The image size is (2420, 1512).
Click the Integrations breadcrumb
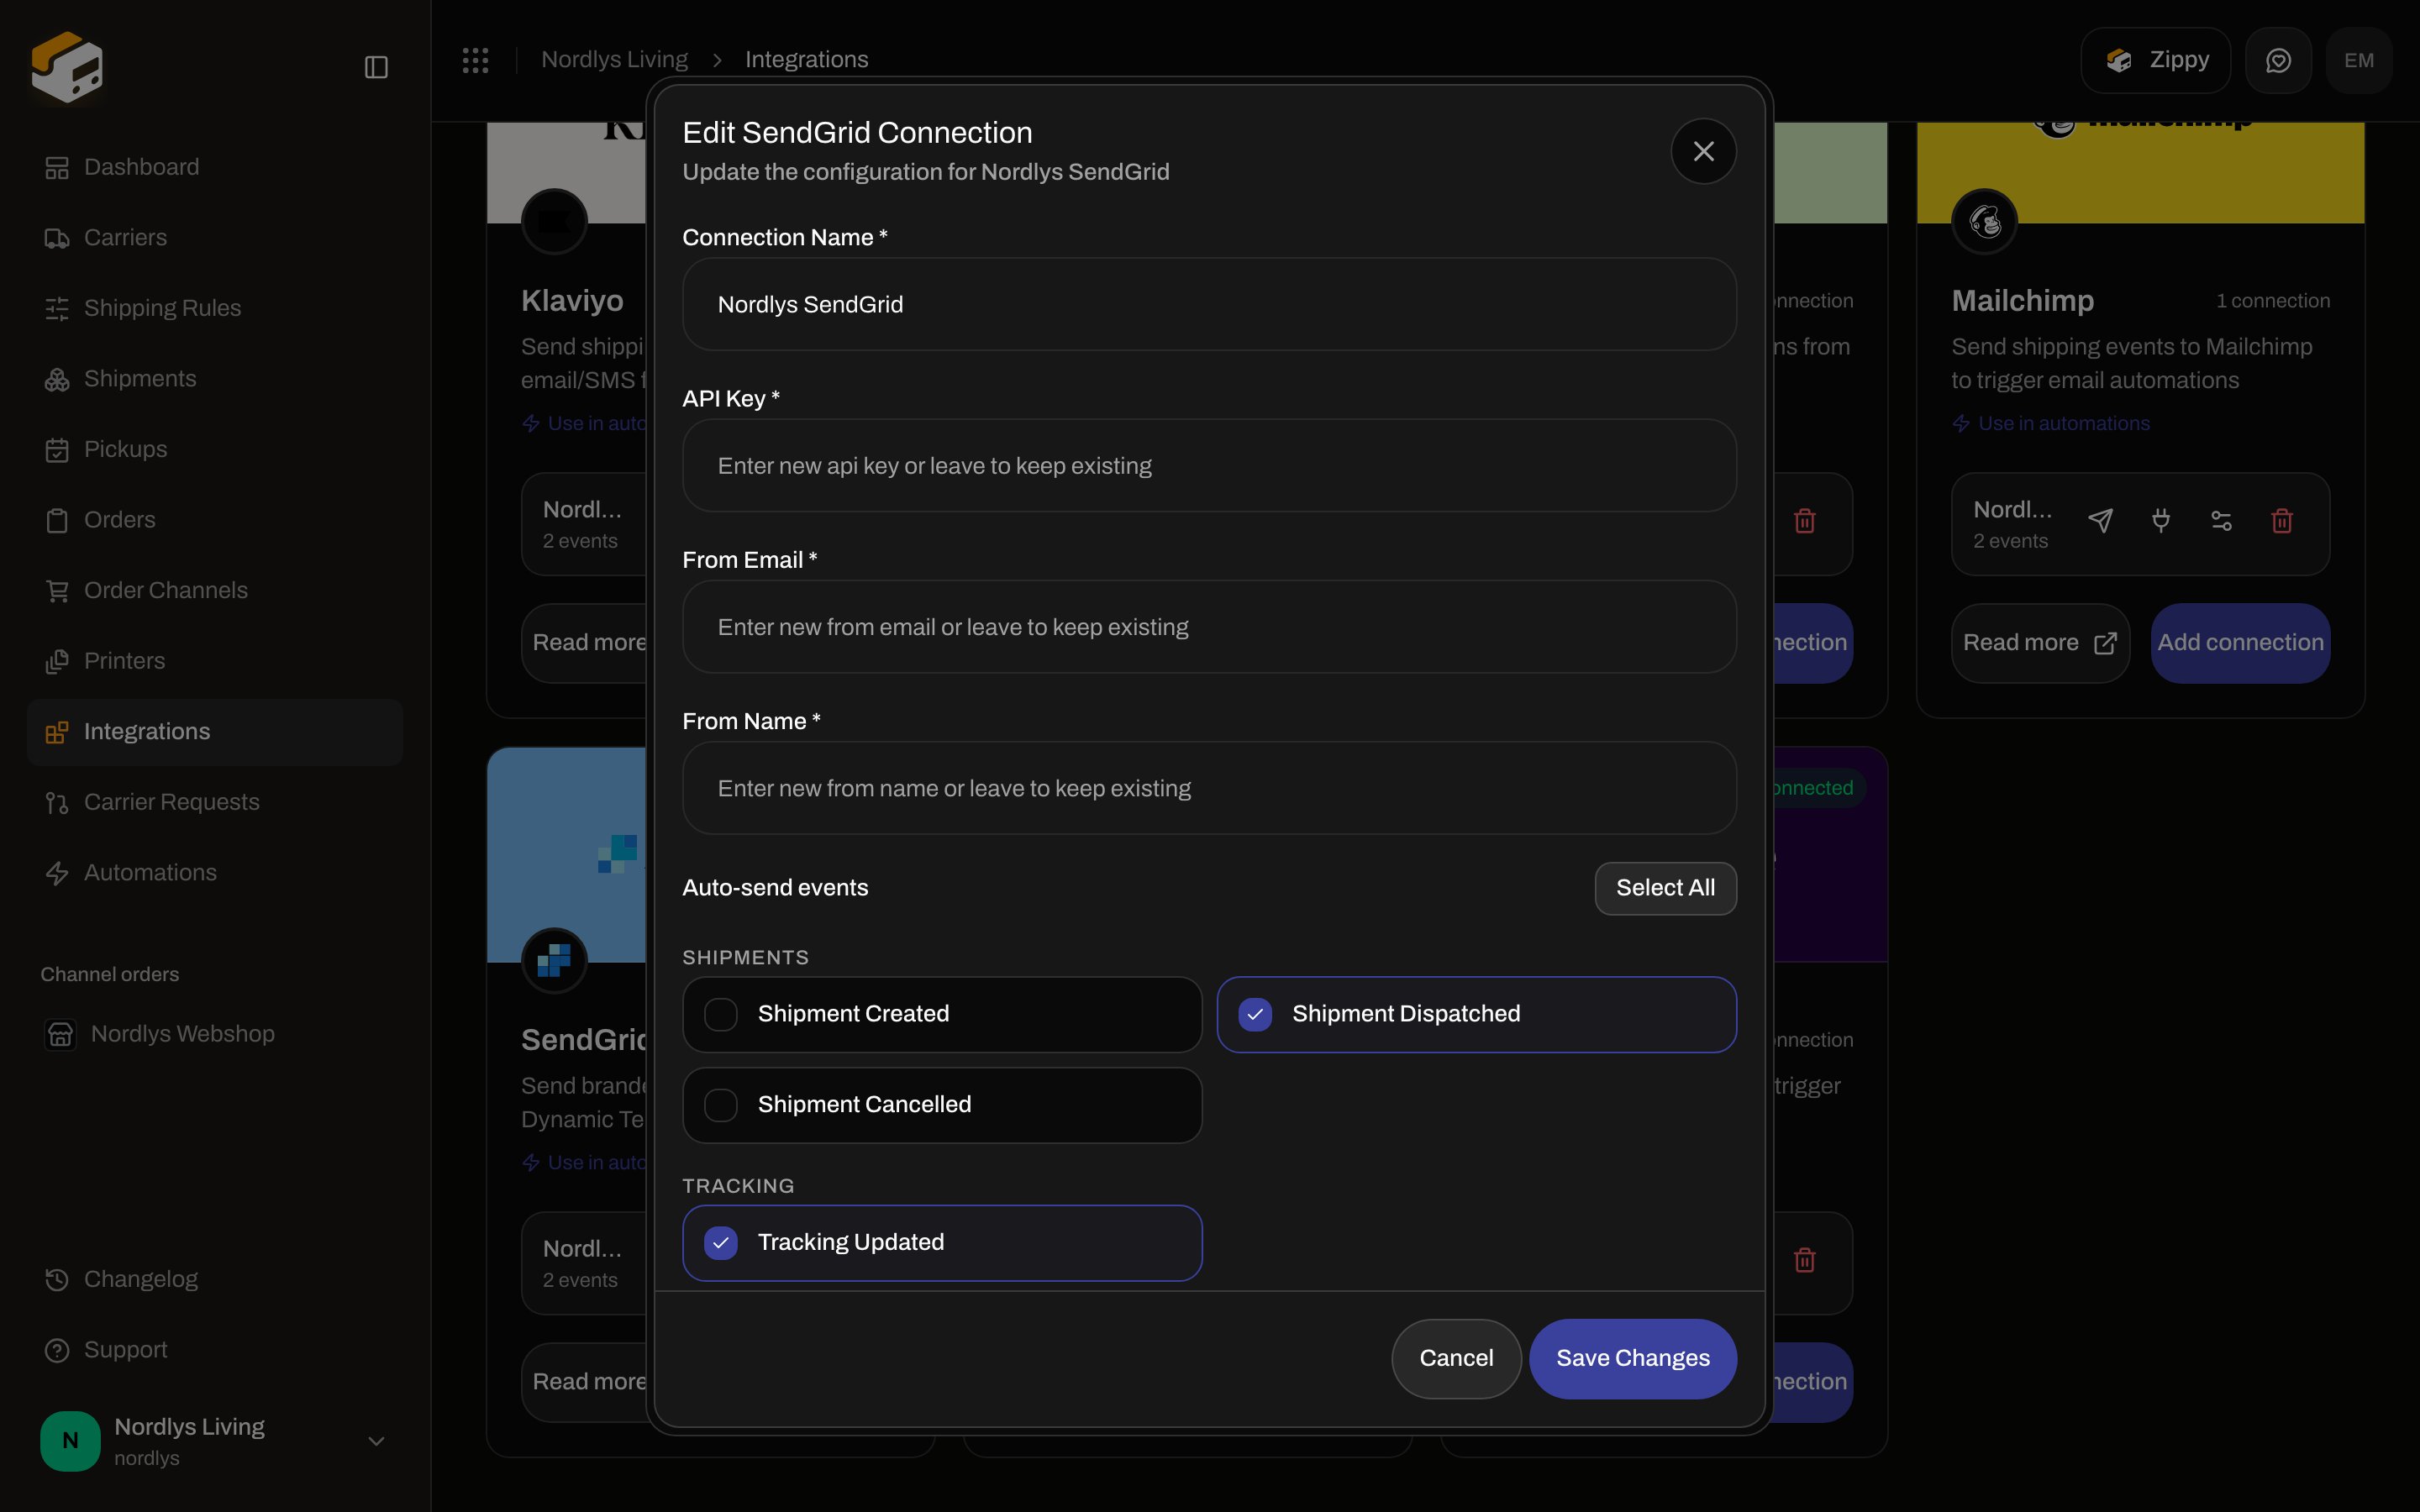pos(806,60)
